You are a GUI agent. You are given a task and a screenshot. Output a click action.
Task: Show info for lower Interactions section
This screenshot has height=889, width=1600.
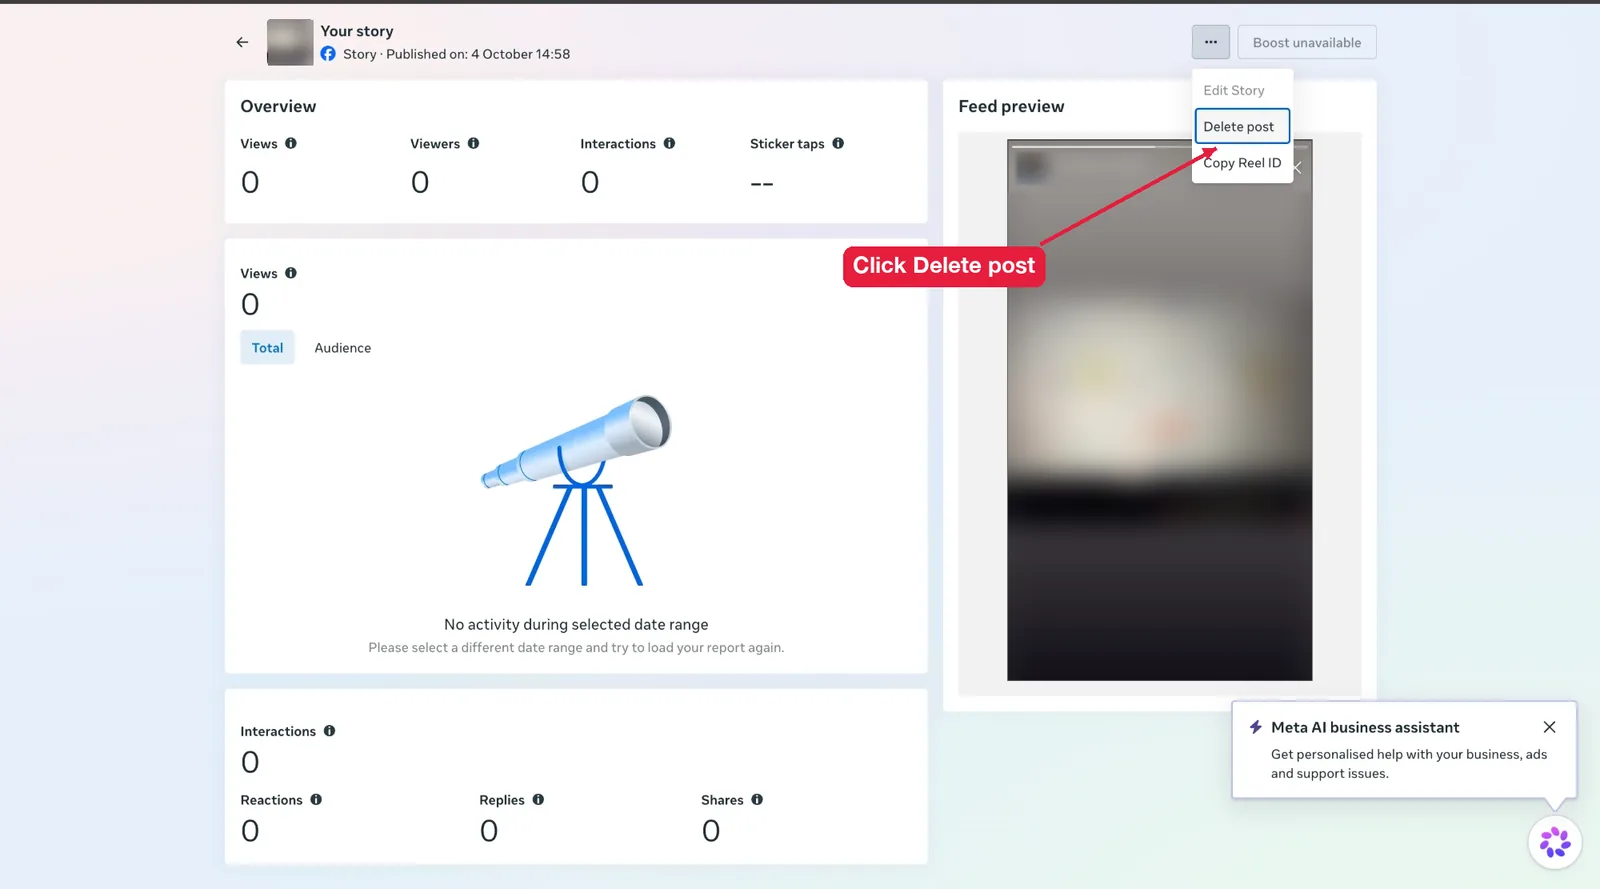click(329, 731)
